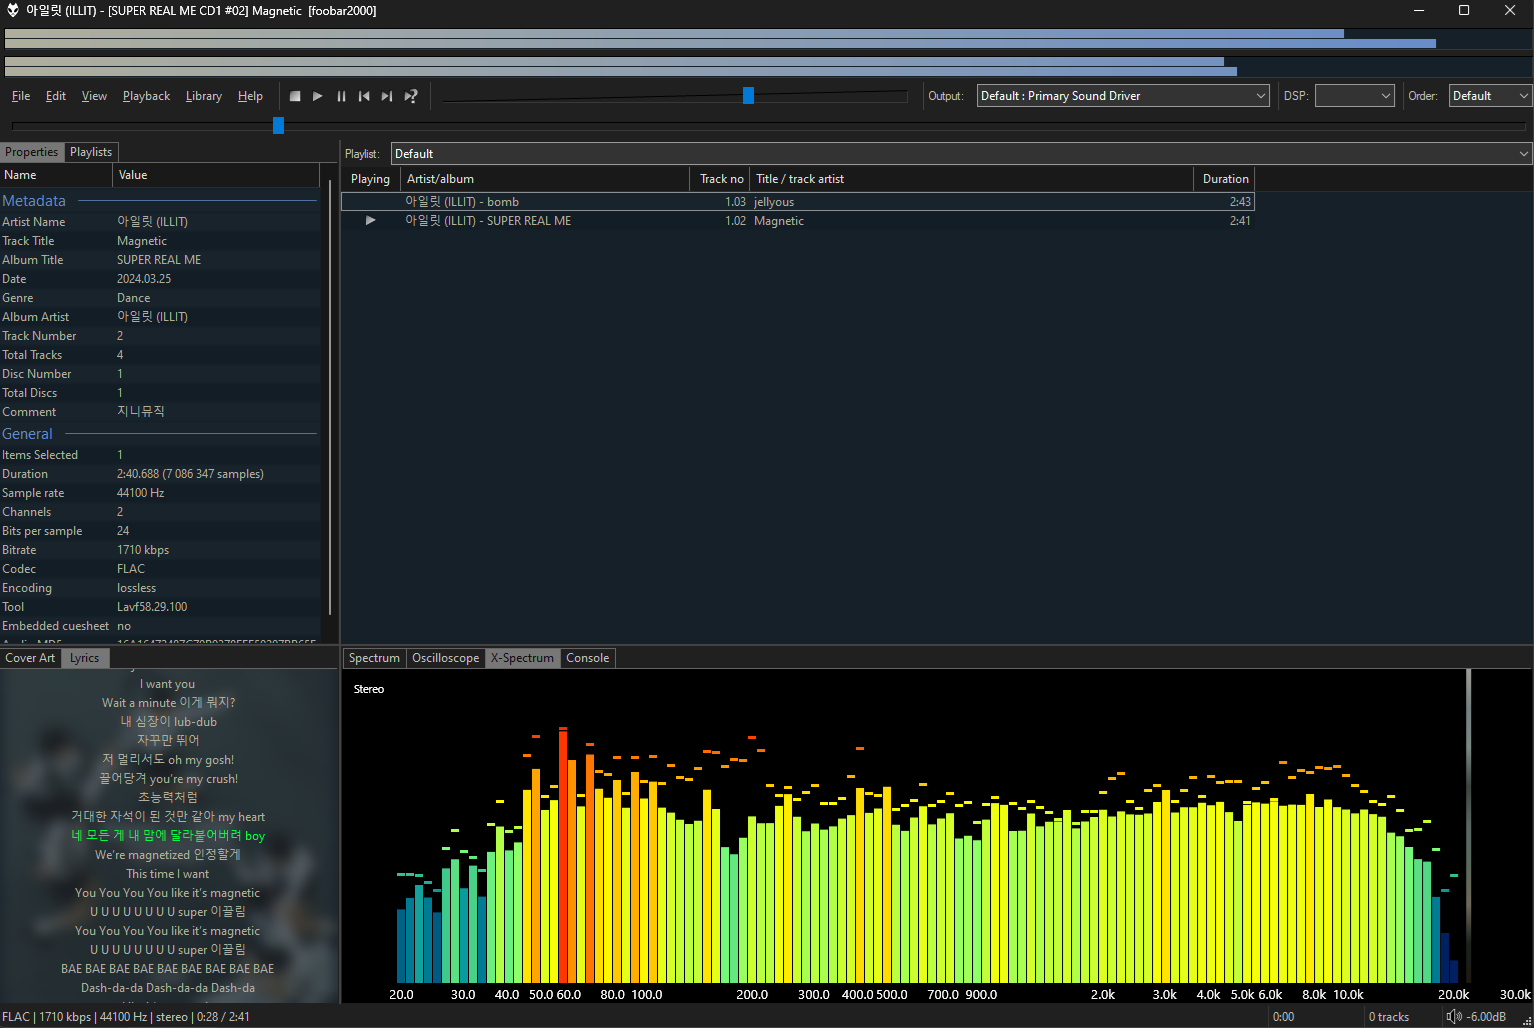This screenshot has width=1534, height=1028.
Task: Stop playback with the Stop button
Action: [x=295, y=96]
